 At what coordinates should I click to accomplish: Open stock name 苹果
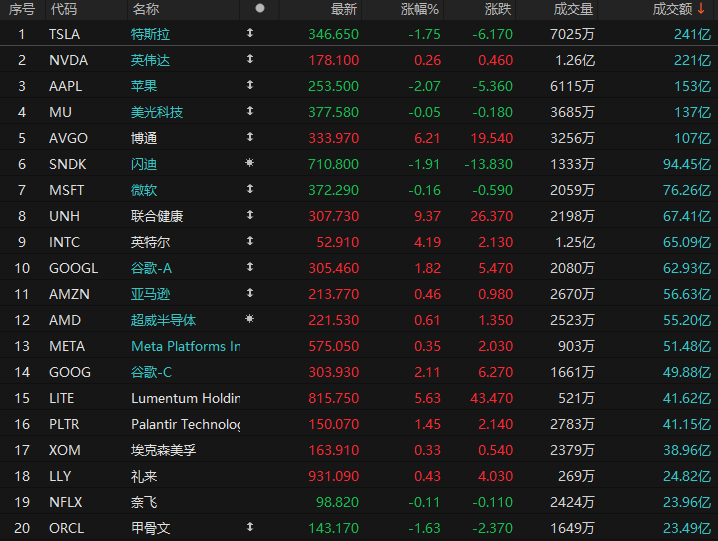[144, 86]
